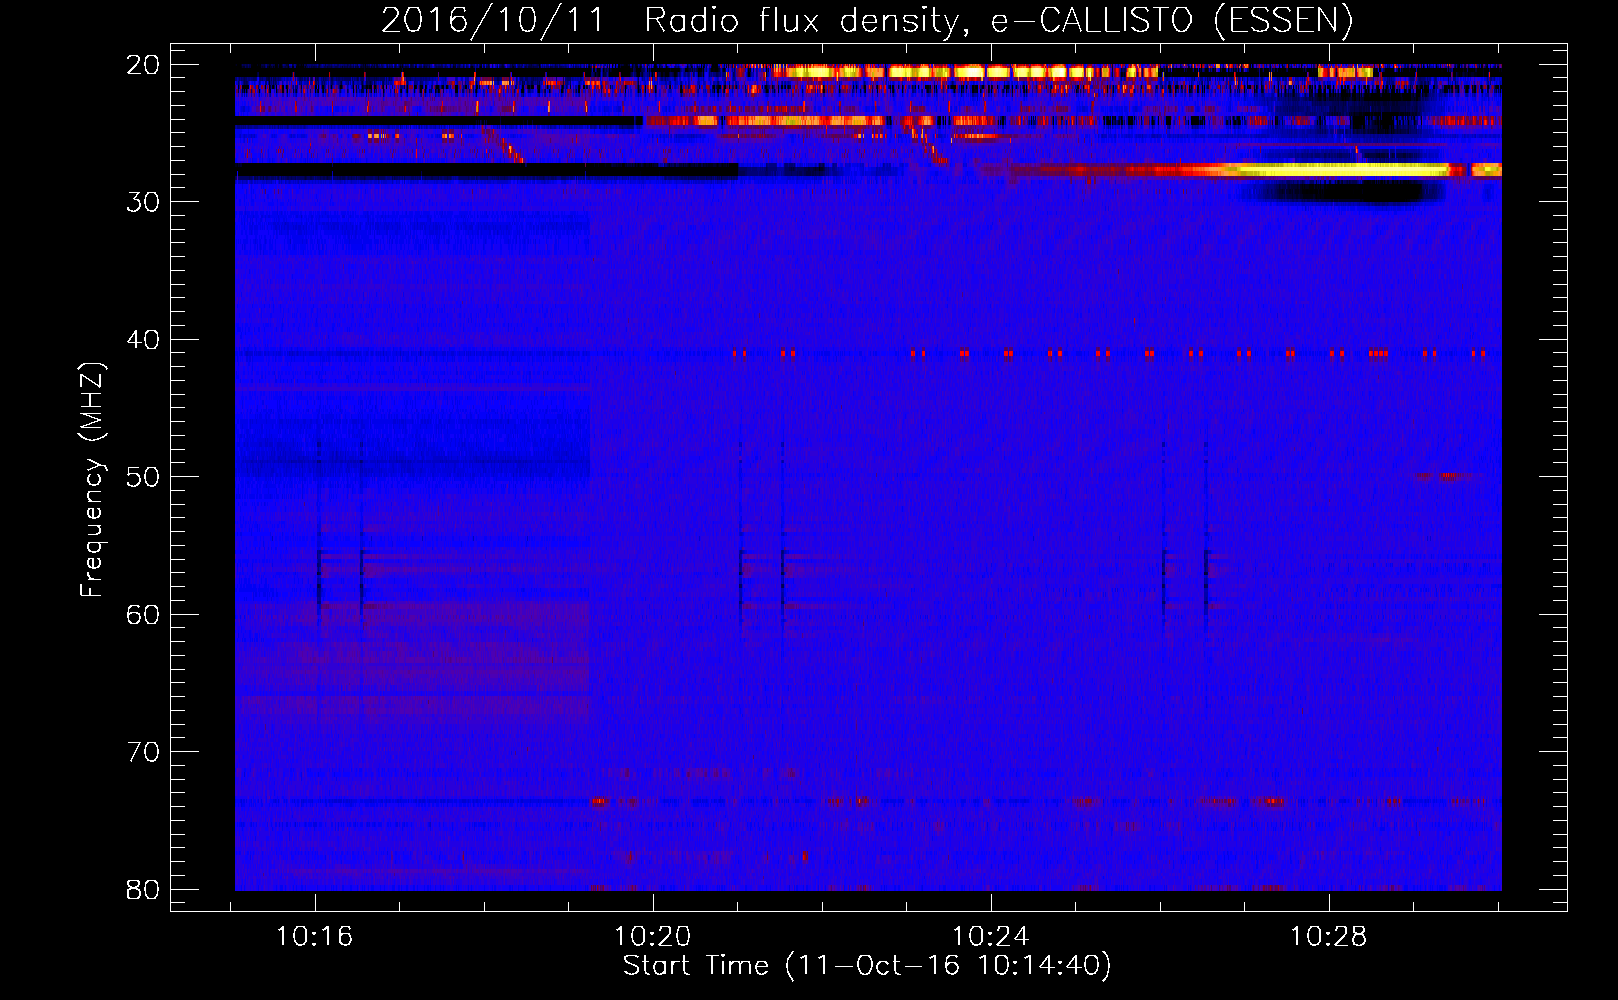Image resolution: width=1618 pixels, height=1000 pixels.
Task: Click the 10:28 time tick label
Action: pyautogui.click(x=1328, y=937)
